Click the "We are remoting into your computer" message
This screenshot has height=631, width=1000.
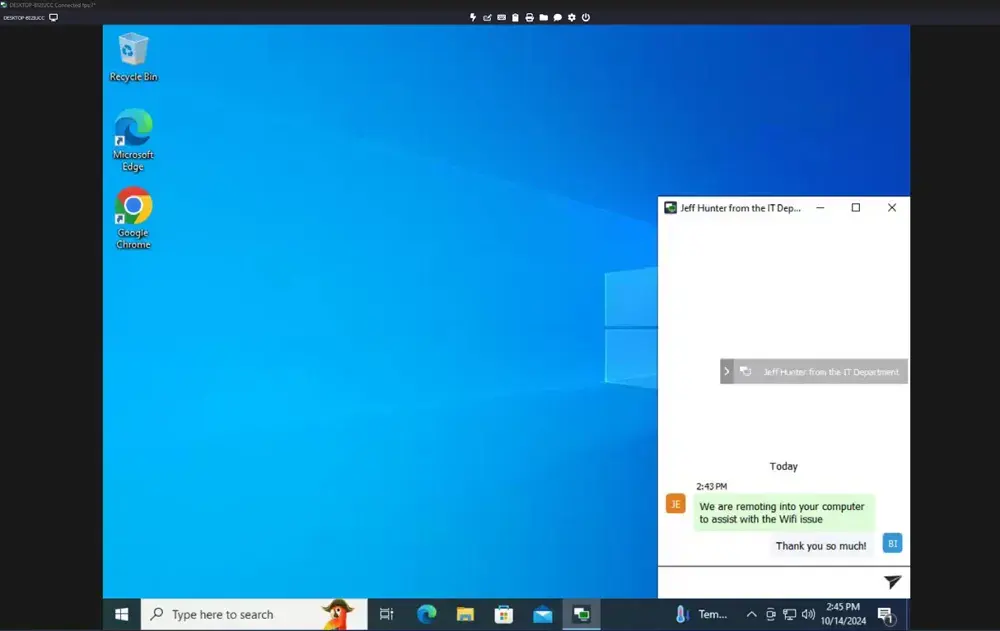(x=784, y=512)
